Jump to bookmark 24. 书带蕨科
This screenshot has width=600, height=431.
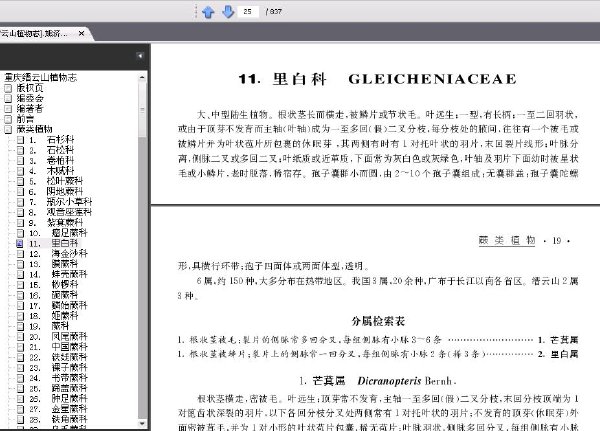(58, 378)
